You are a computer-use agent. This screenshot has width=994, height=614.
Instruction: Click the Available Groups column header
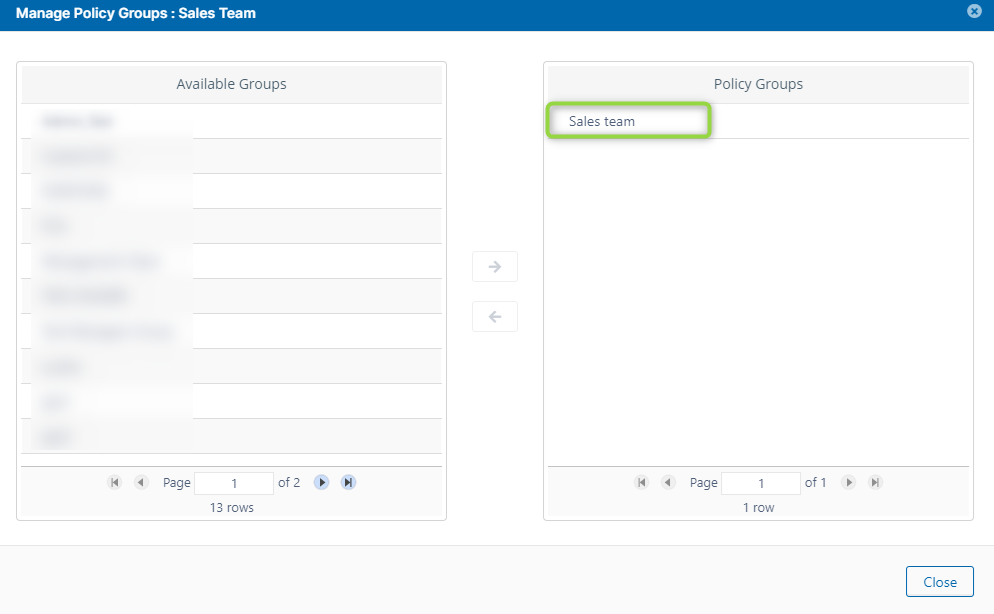[231, 84]
